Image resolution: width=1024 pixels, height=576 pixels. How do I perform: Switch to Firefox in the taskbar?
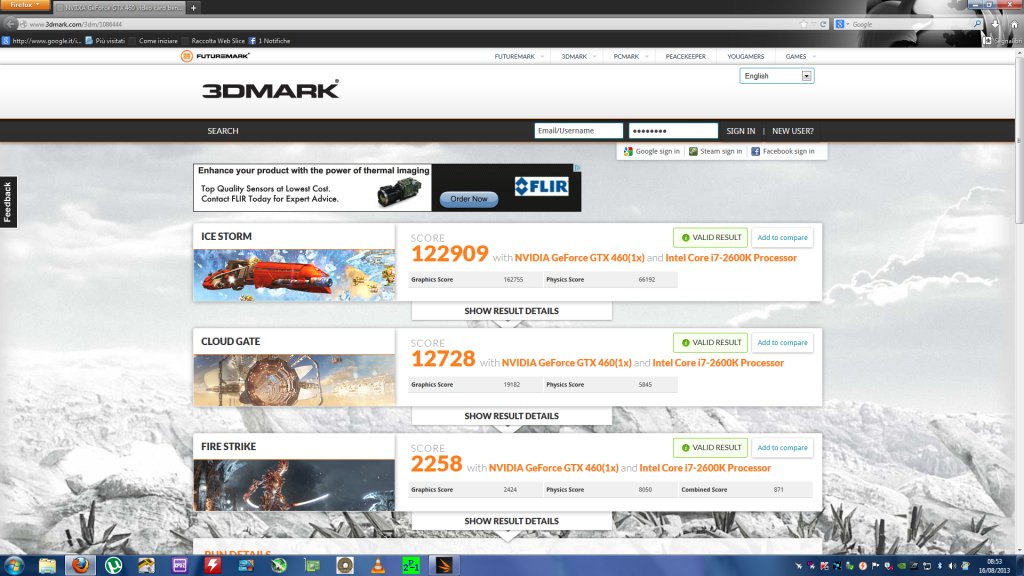coord(80,566)
